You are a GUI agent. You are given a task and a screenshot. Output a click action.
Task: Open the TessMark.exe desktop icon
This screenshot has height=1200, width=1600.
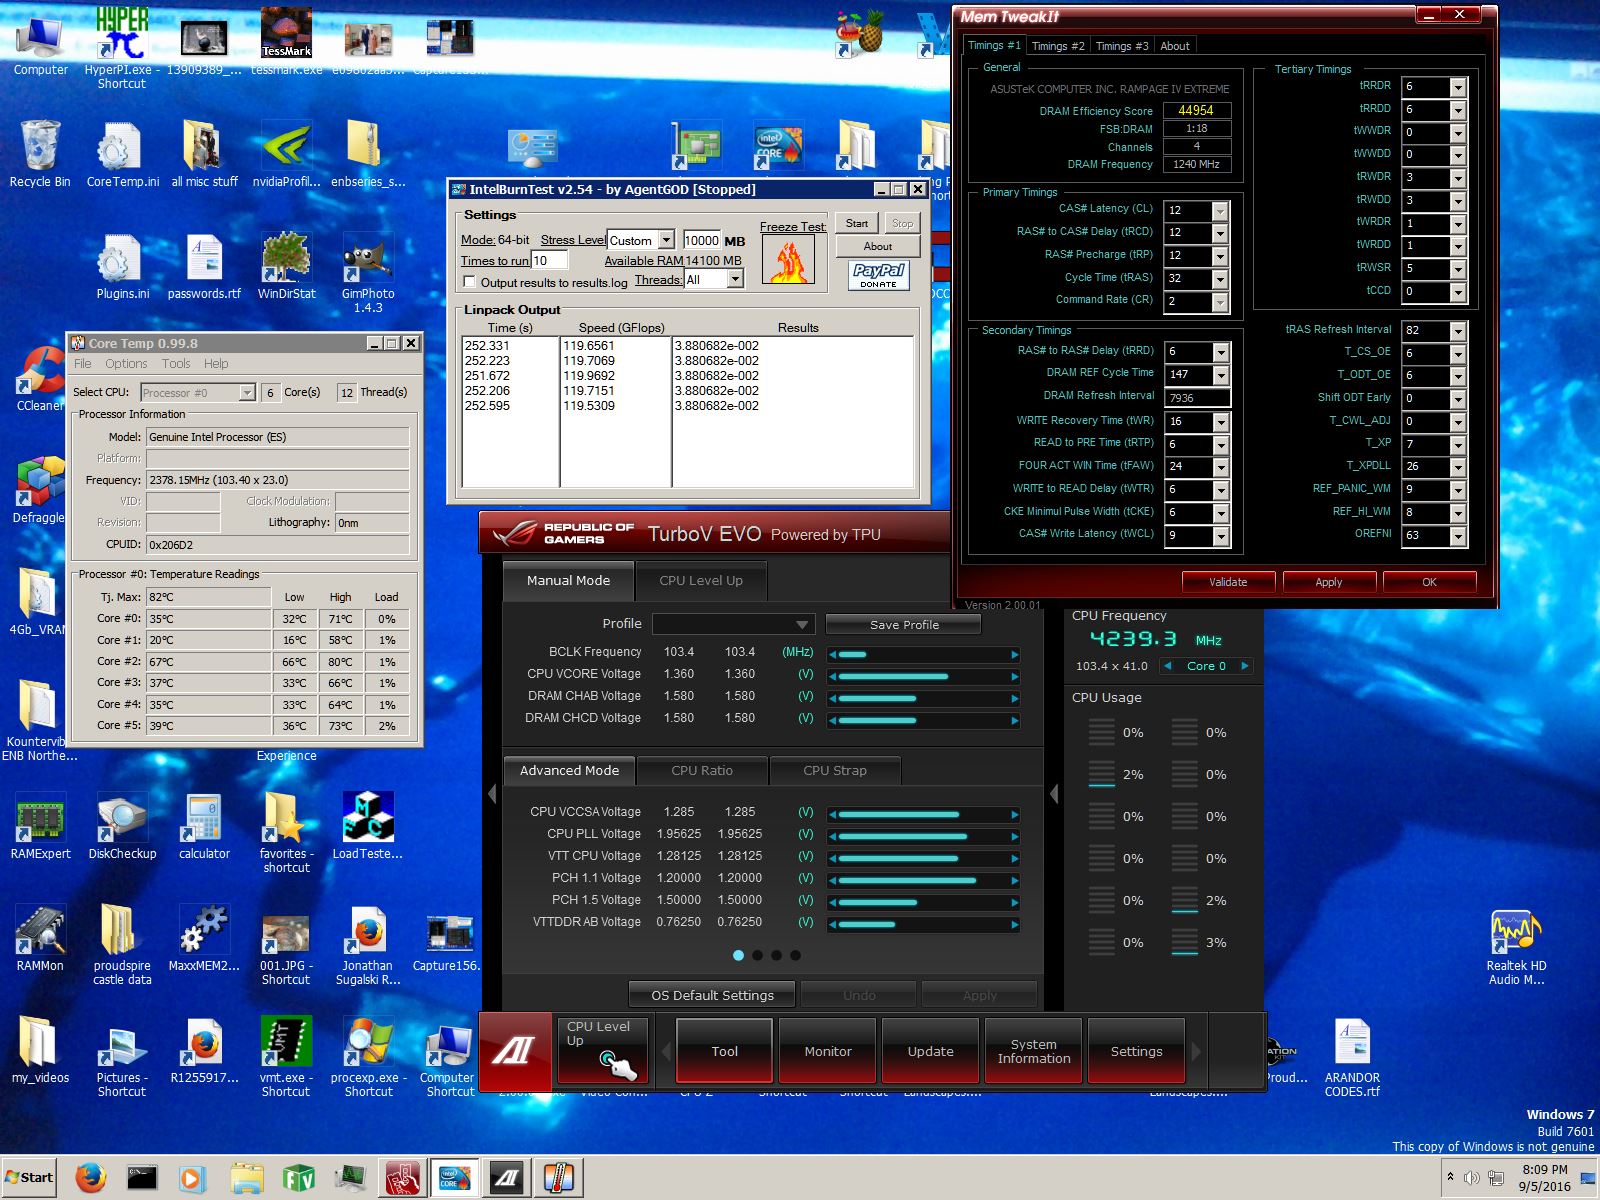point(286,42)
